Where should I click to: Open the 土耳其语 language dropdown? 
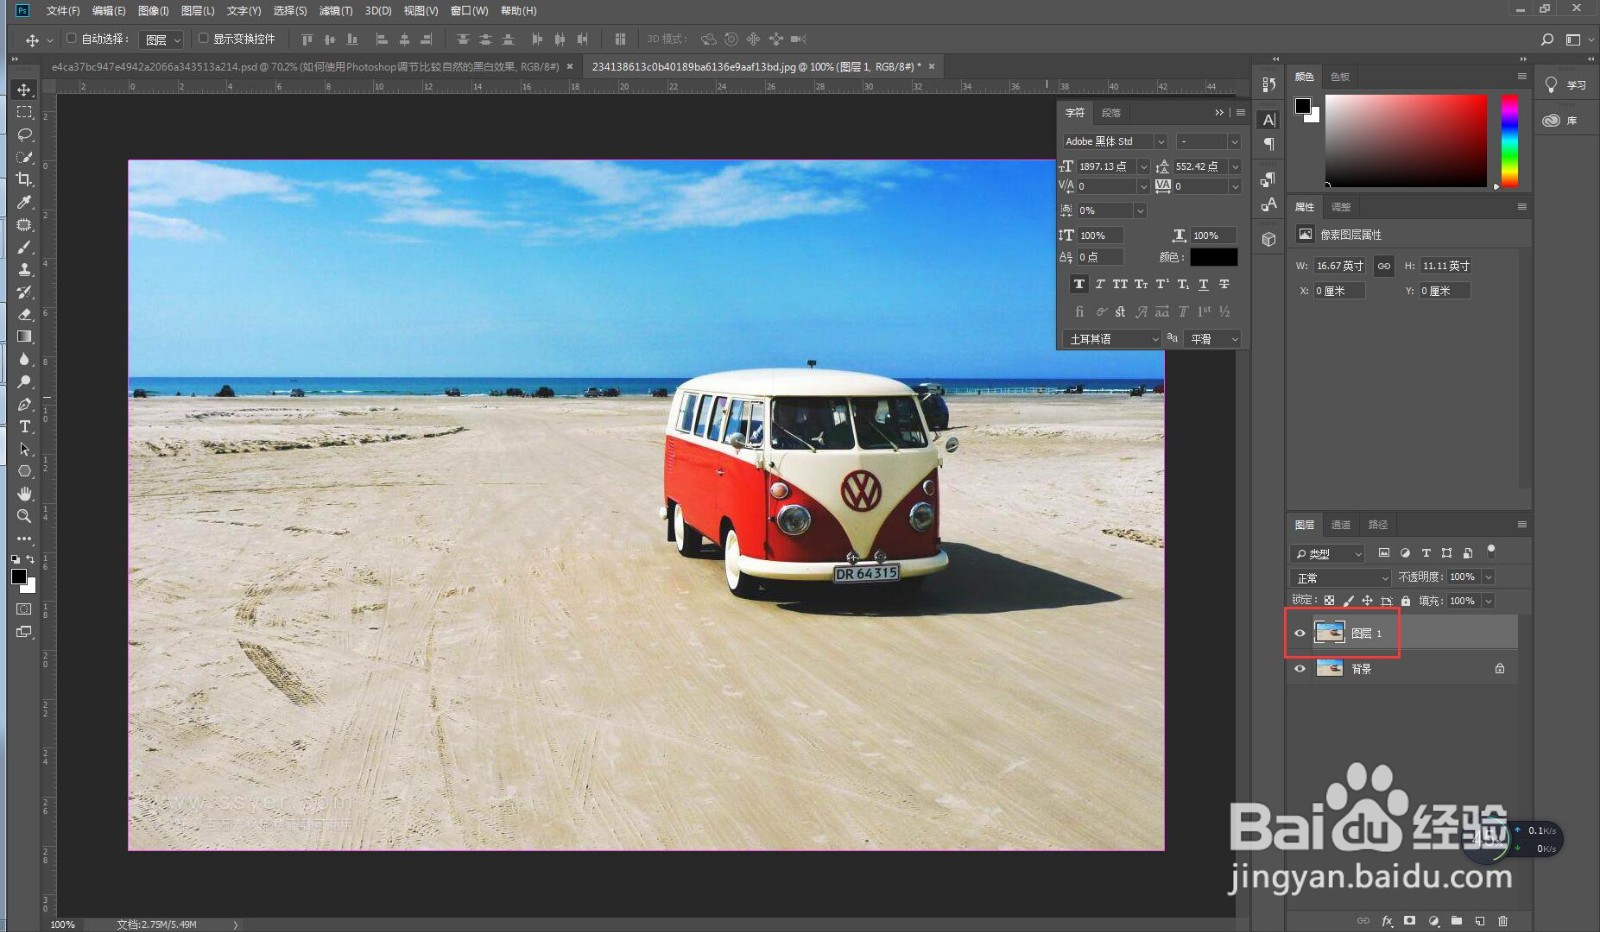tap(1113, 339)
